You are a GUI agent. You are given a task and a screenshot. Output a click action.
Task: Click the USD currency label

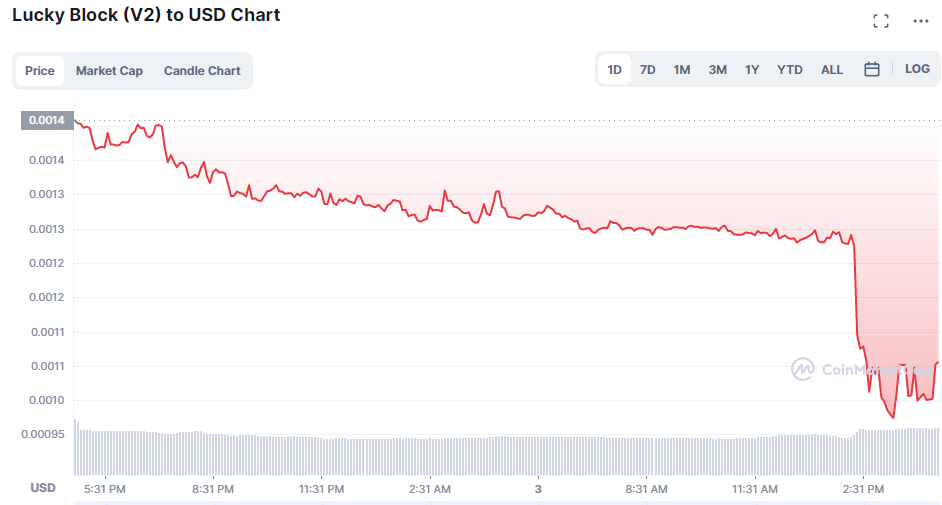coord(43,488)
